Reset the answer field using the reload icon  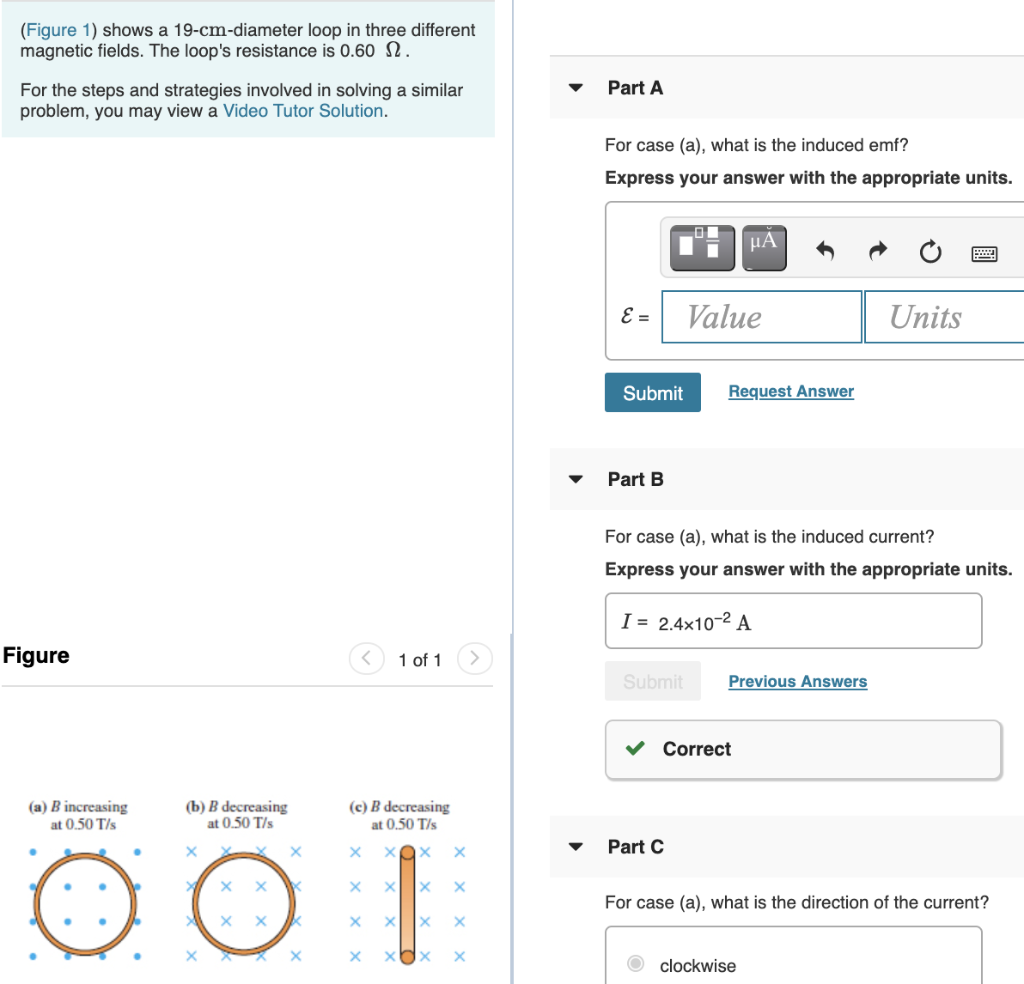(x=930, y=252)
